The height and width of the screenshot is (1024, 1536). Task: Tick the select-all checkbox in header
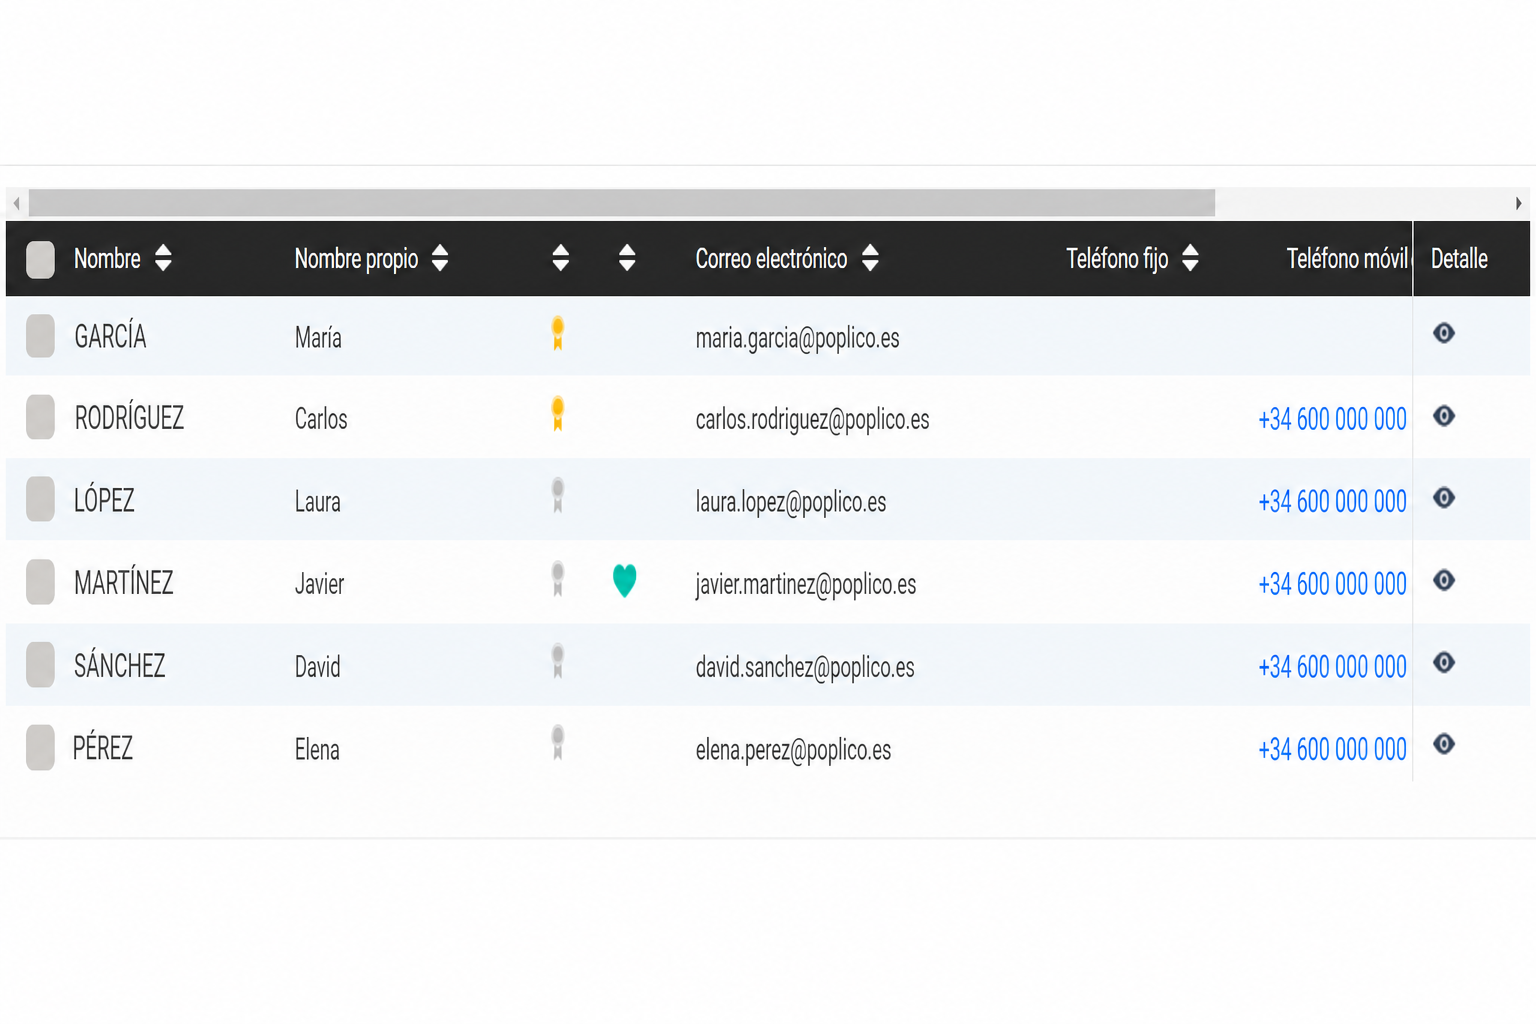point(40,259)
